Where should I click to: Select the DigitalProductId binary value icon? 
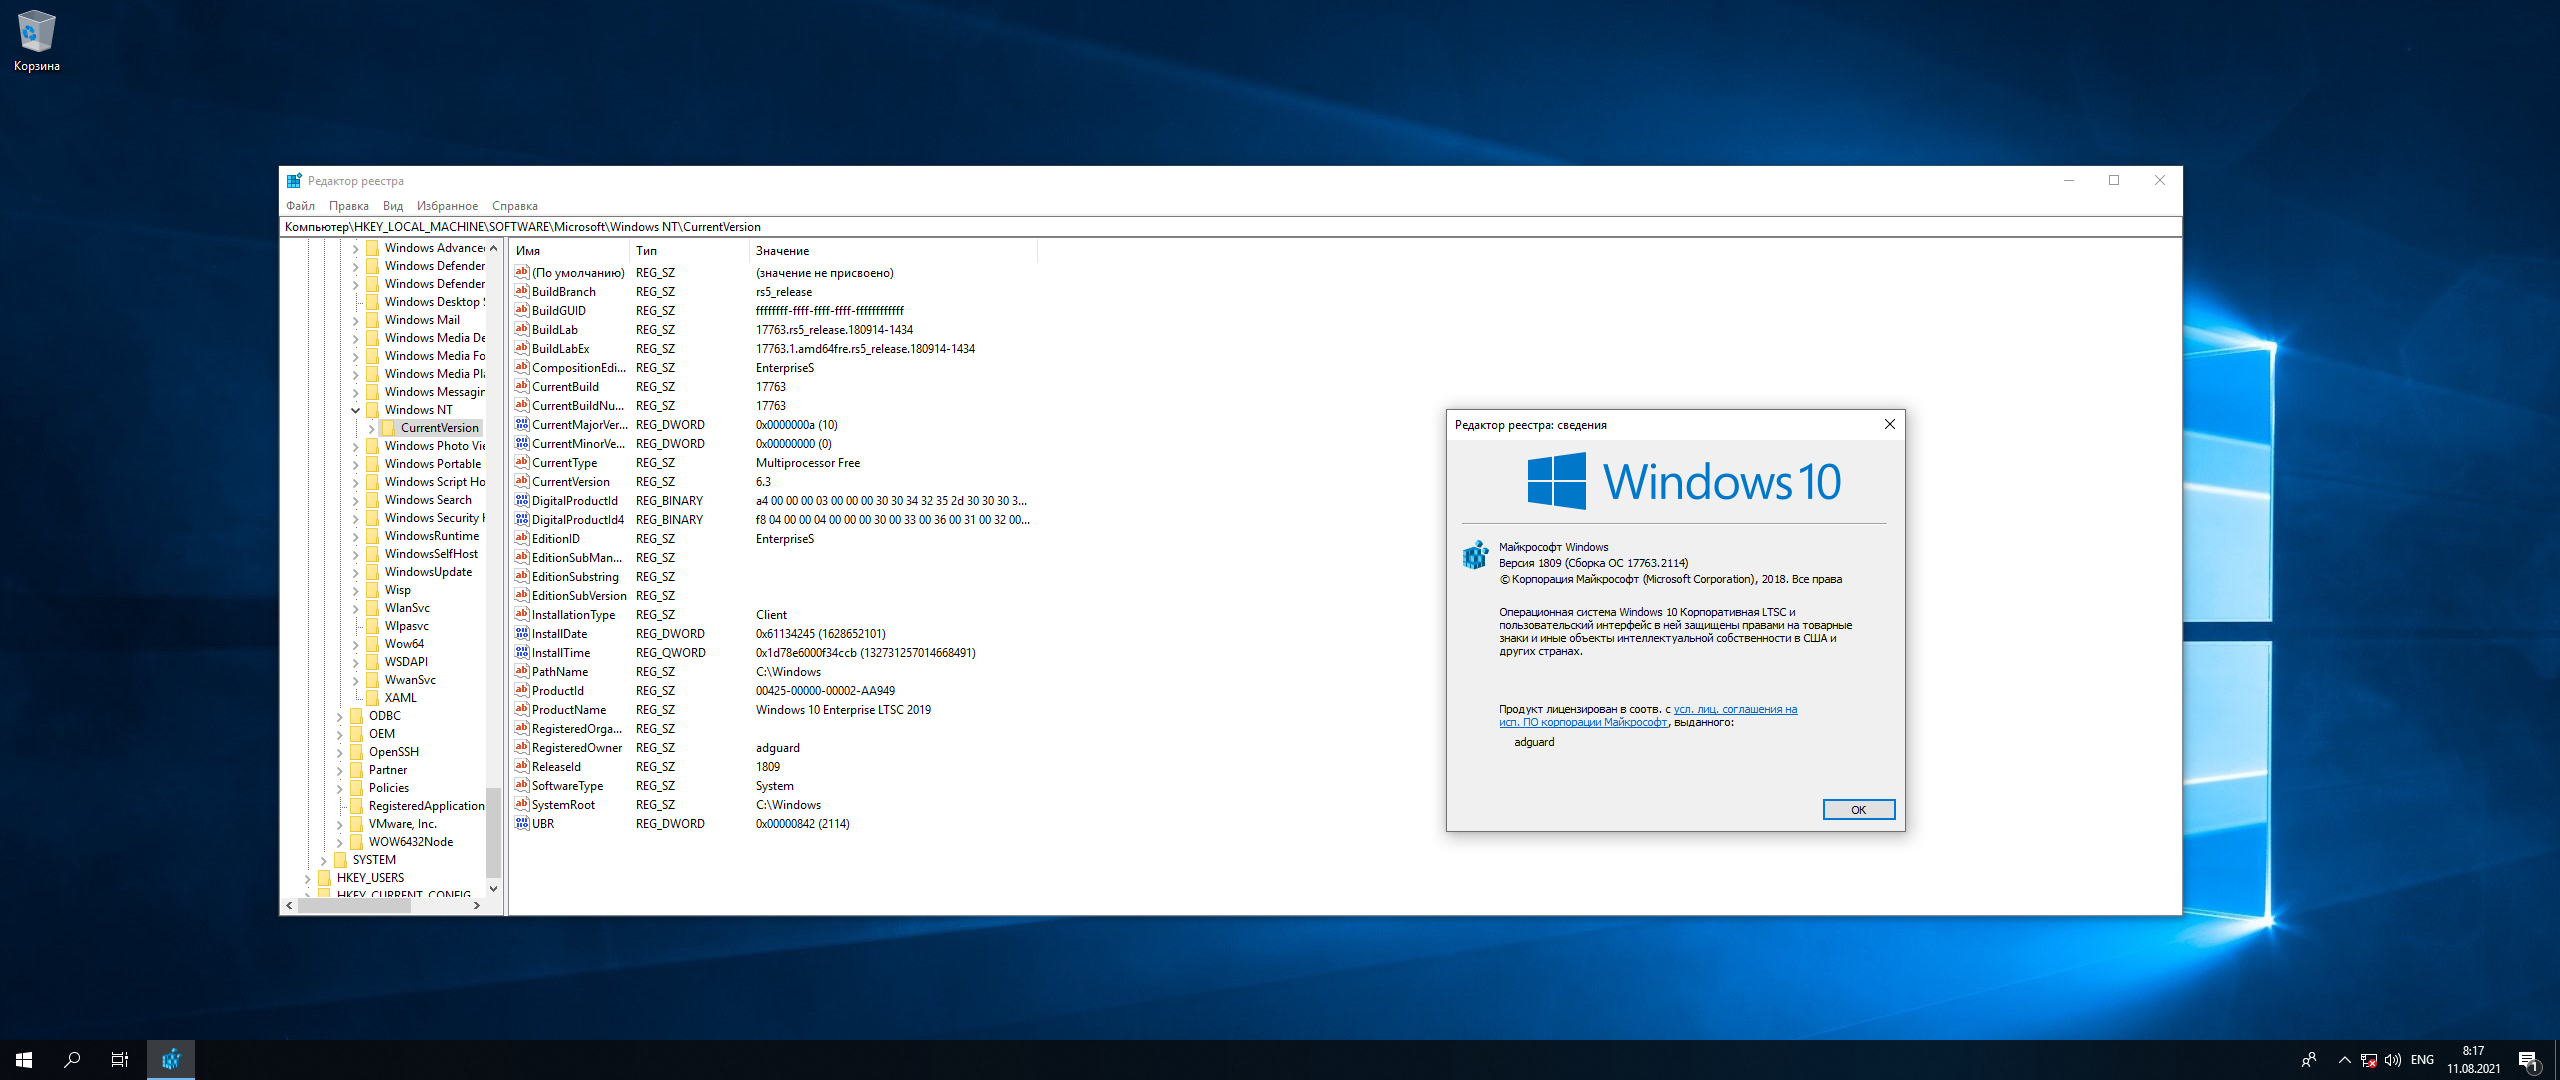click(521, 500)
